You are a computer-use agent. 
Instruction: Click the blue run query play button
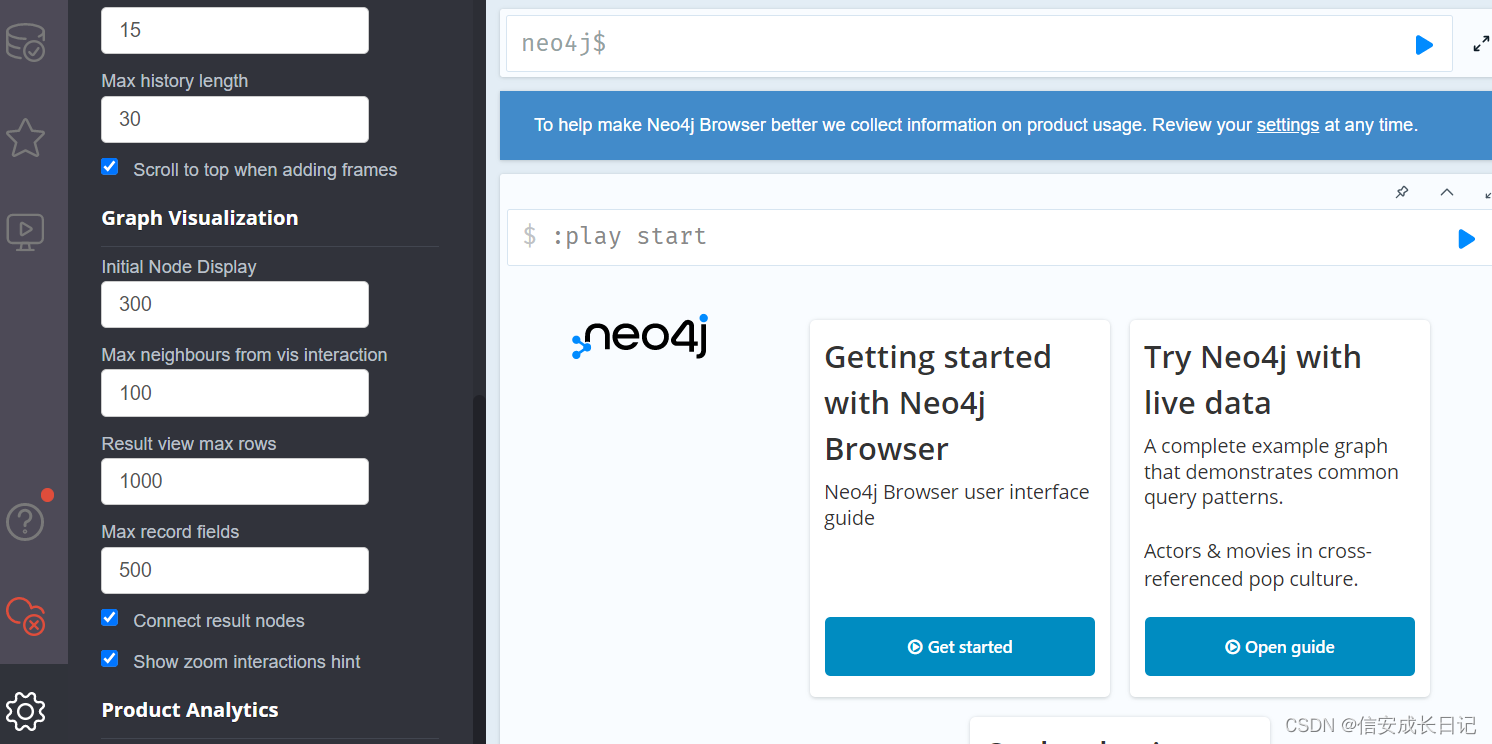click(1424, 43)
